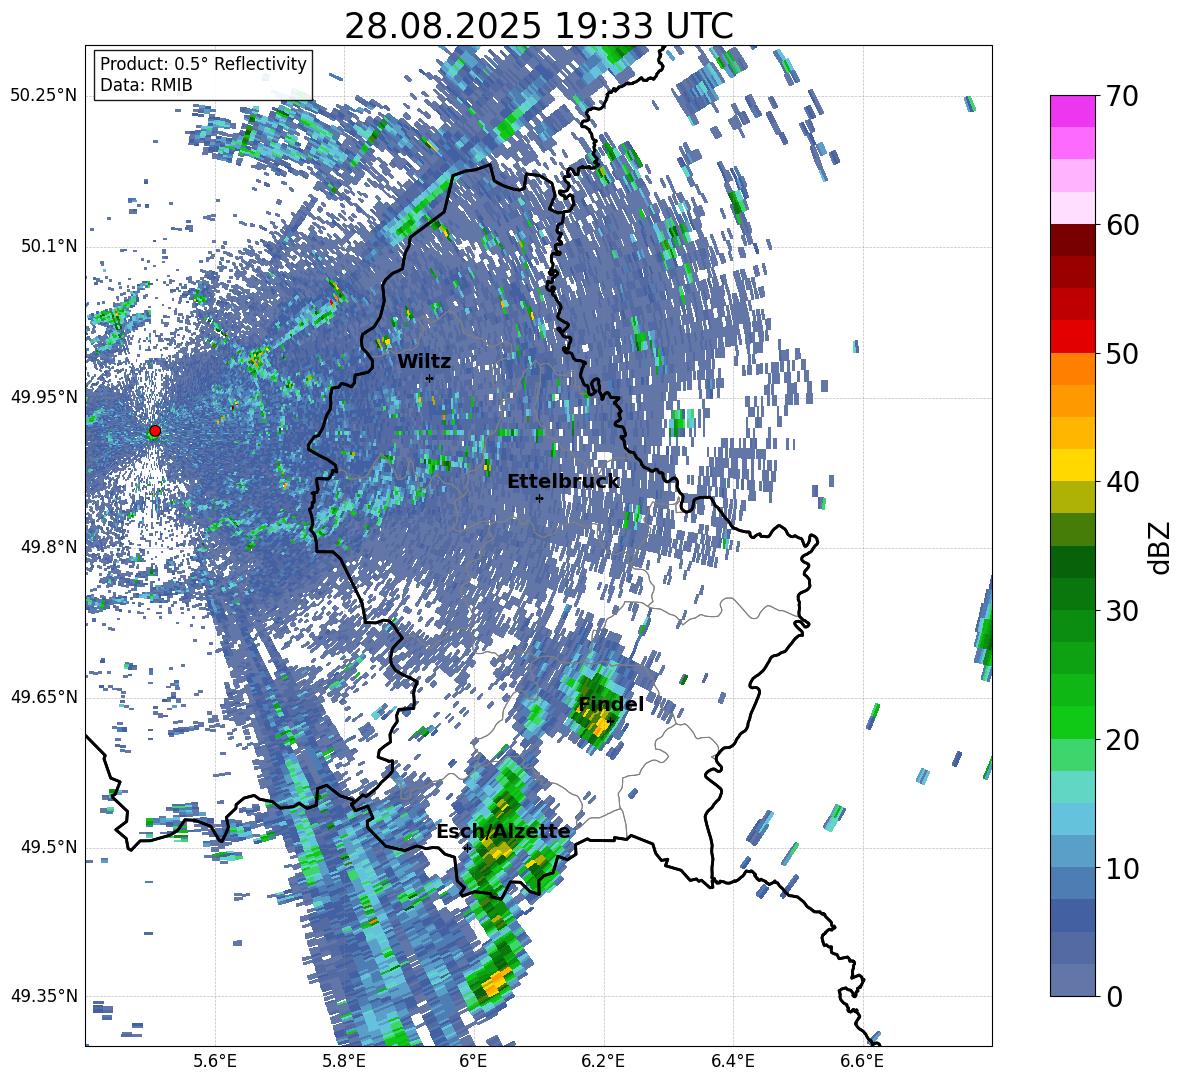Click the Wiltz cross location marker
The width and height of the screenshot is (1184, 1081).
tap(429, 378)
